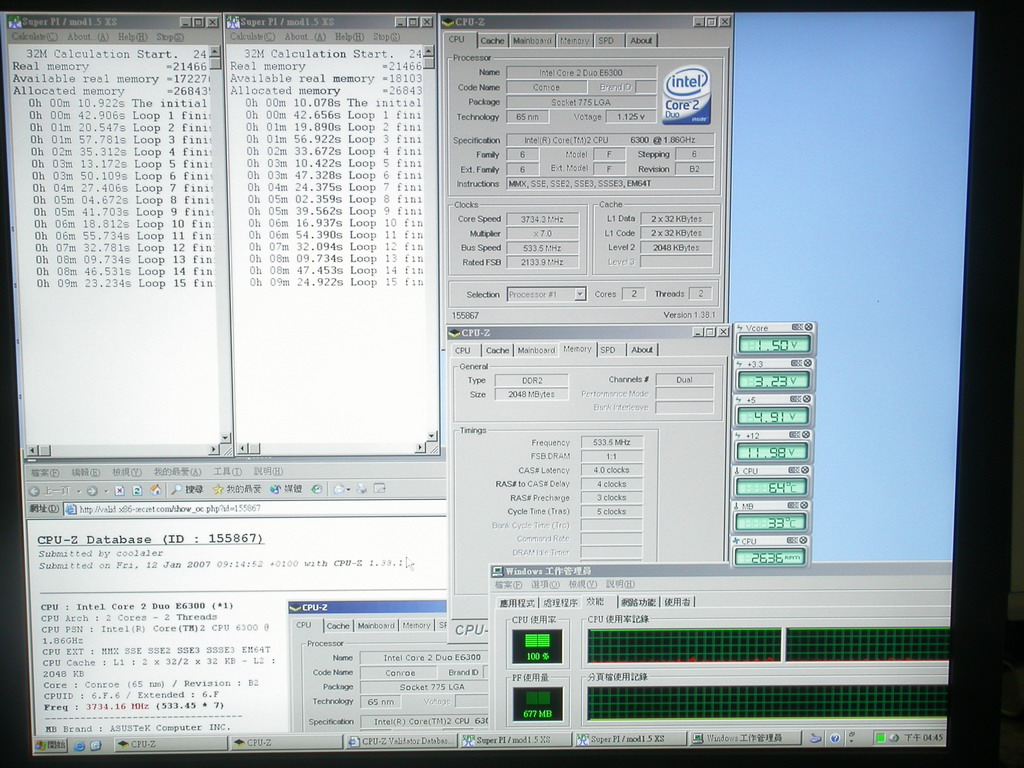Click CPU-Z Validator Database taskbar button
1024x768 pixels.
click(x=400, y=741)
